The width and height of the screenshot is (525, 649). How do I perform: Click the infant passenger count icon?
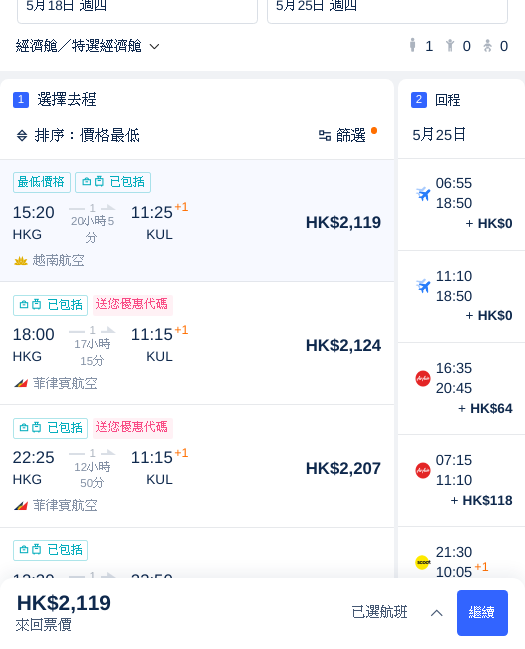[x=487, y=46]
